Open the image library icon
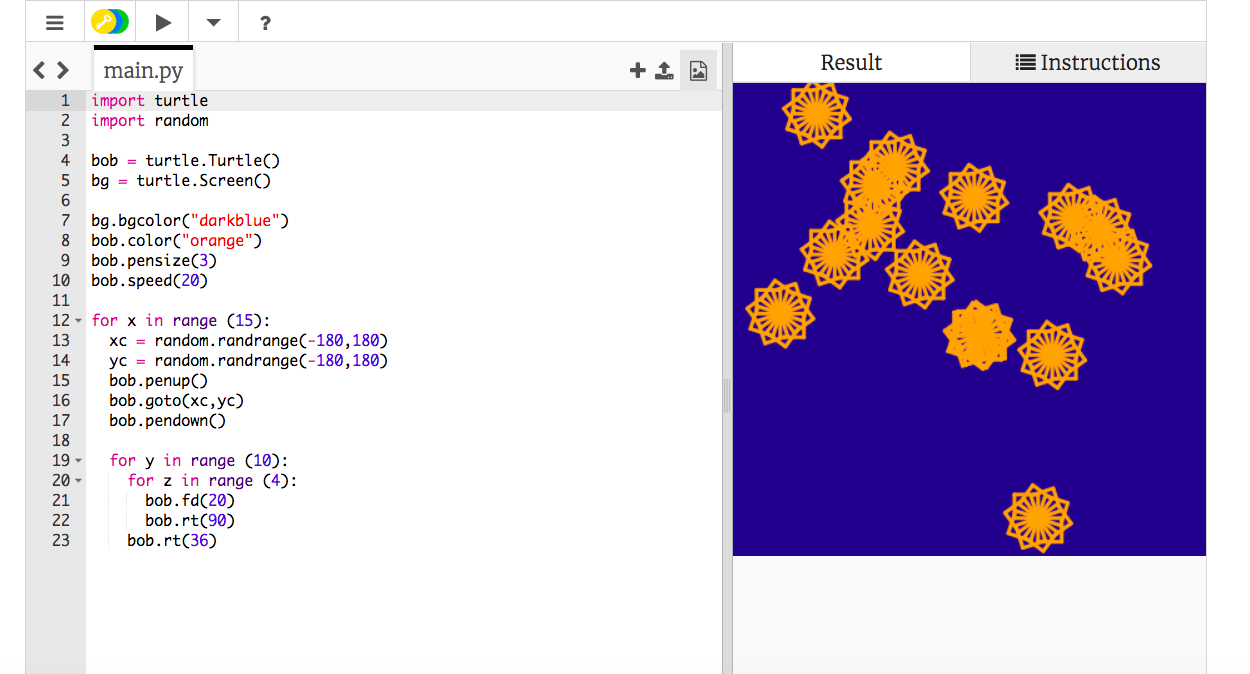The width and height of the screenshot is (1250, 674). point(698,70)
